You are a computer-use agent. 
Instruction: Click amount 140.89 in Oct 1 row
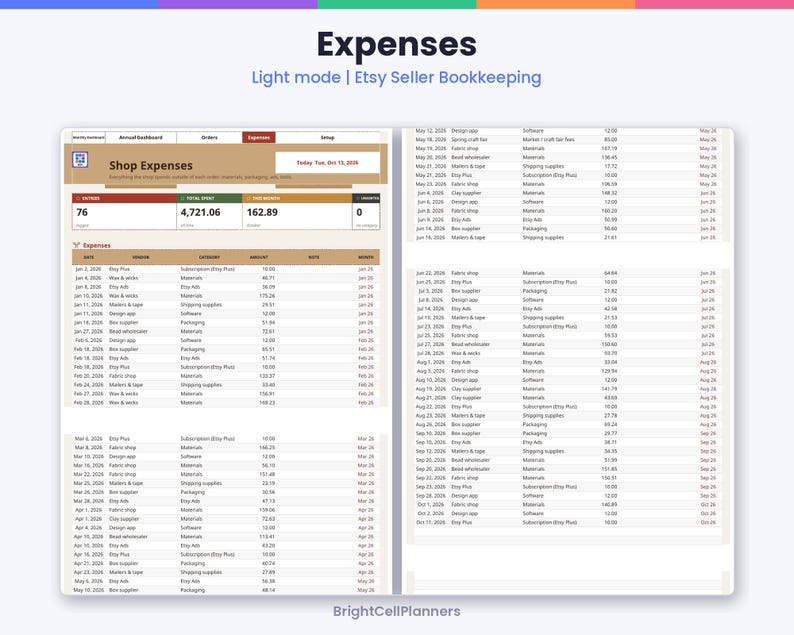coord(609,504)
